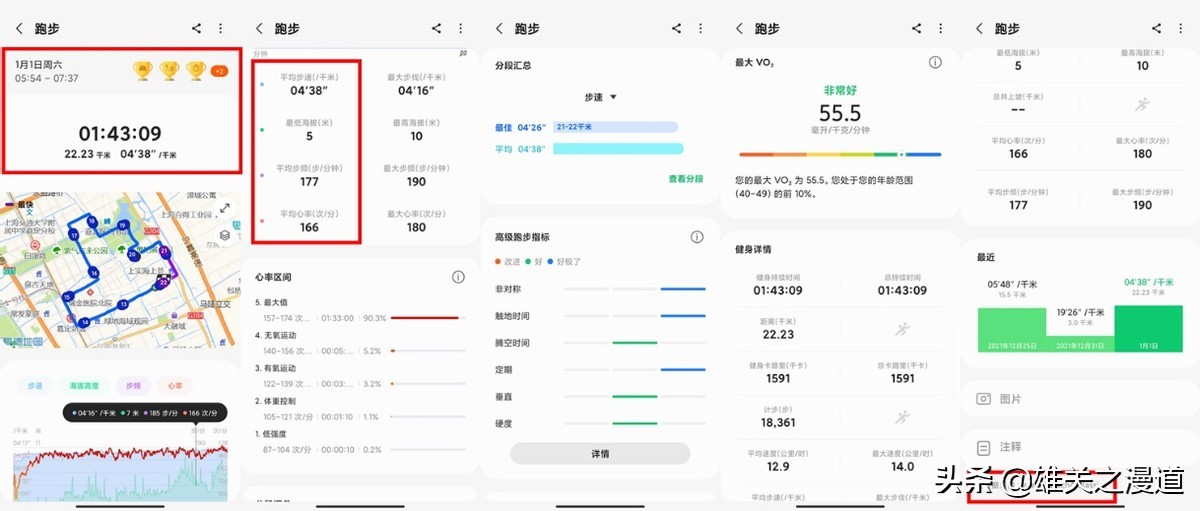Image resolution: width=1200 pixels, height=511 pixels.
Task: Tap the first trophy badge
Action: (x=143, y=71)
